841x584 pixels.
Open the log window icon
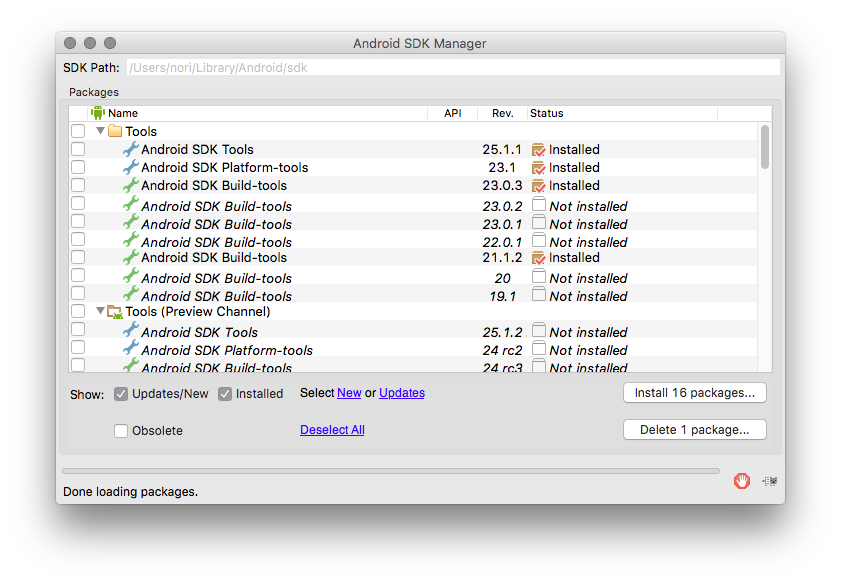coord(770,481)
